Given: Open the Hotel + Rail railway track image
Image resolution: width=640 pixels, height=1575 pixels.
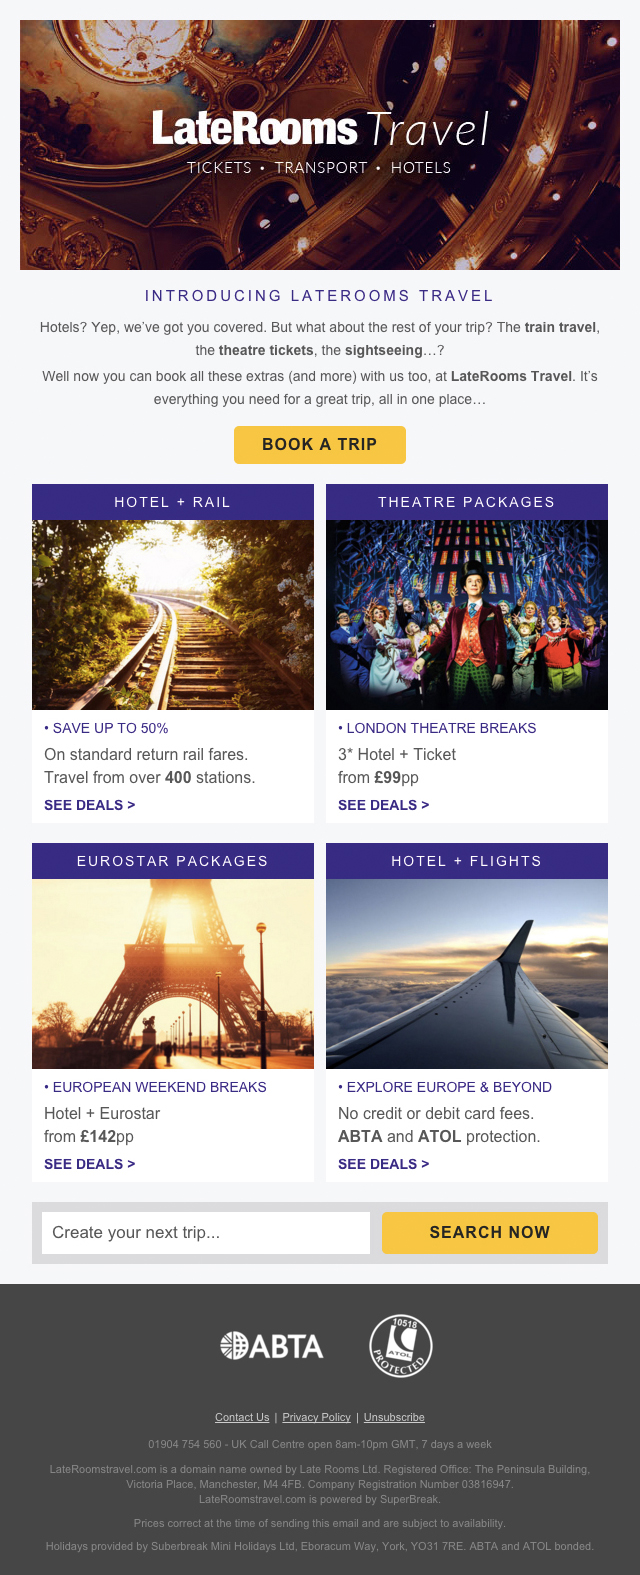Looking at the screenshot, I should pos(173,615).
